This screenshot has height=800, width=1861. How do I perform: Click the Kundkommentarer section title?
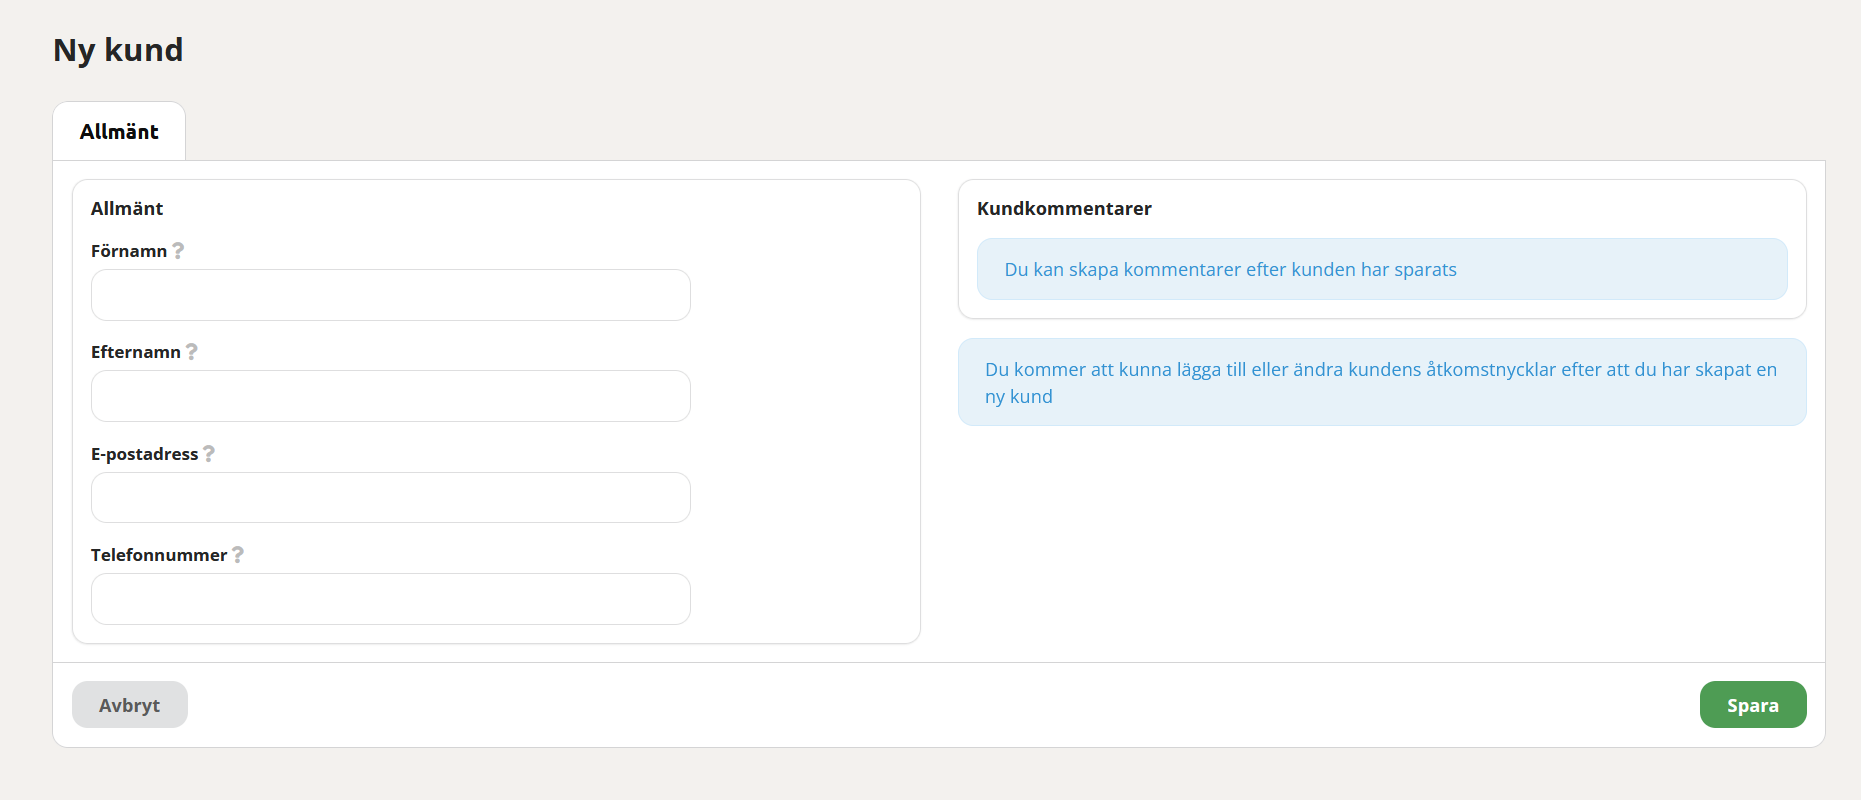[1064, 208]
